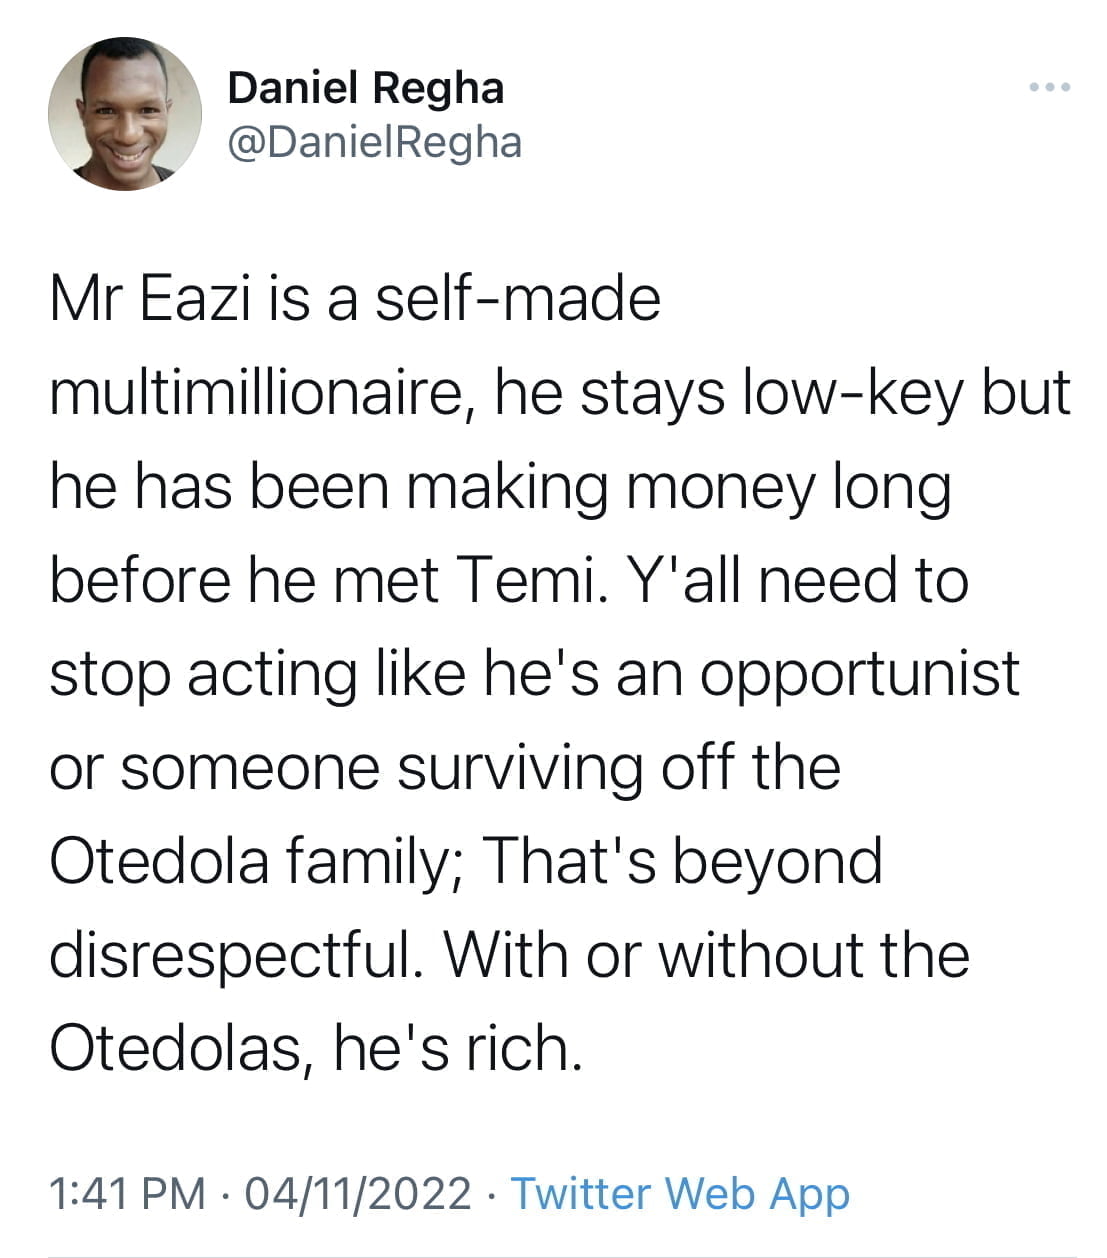
Task: Click the words 'Mr Eazi' in tweet
Action: 150,299
